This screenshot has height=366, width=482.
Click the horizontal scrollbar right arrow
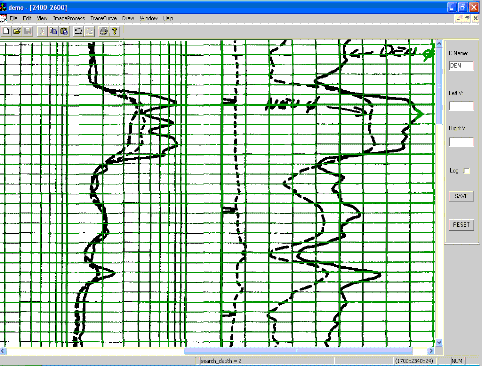[x=431, y=351]
